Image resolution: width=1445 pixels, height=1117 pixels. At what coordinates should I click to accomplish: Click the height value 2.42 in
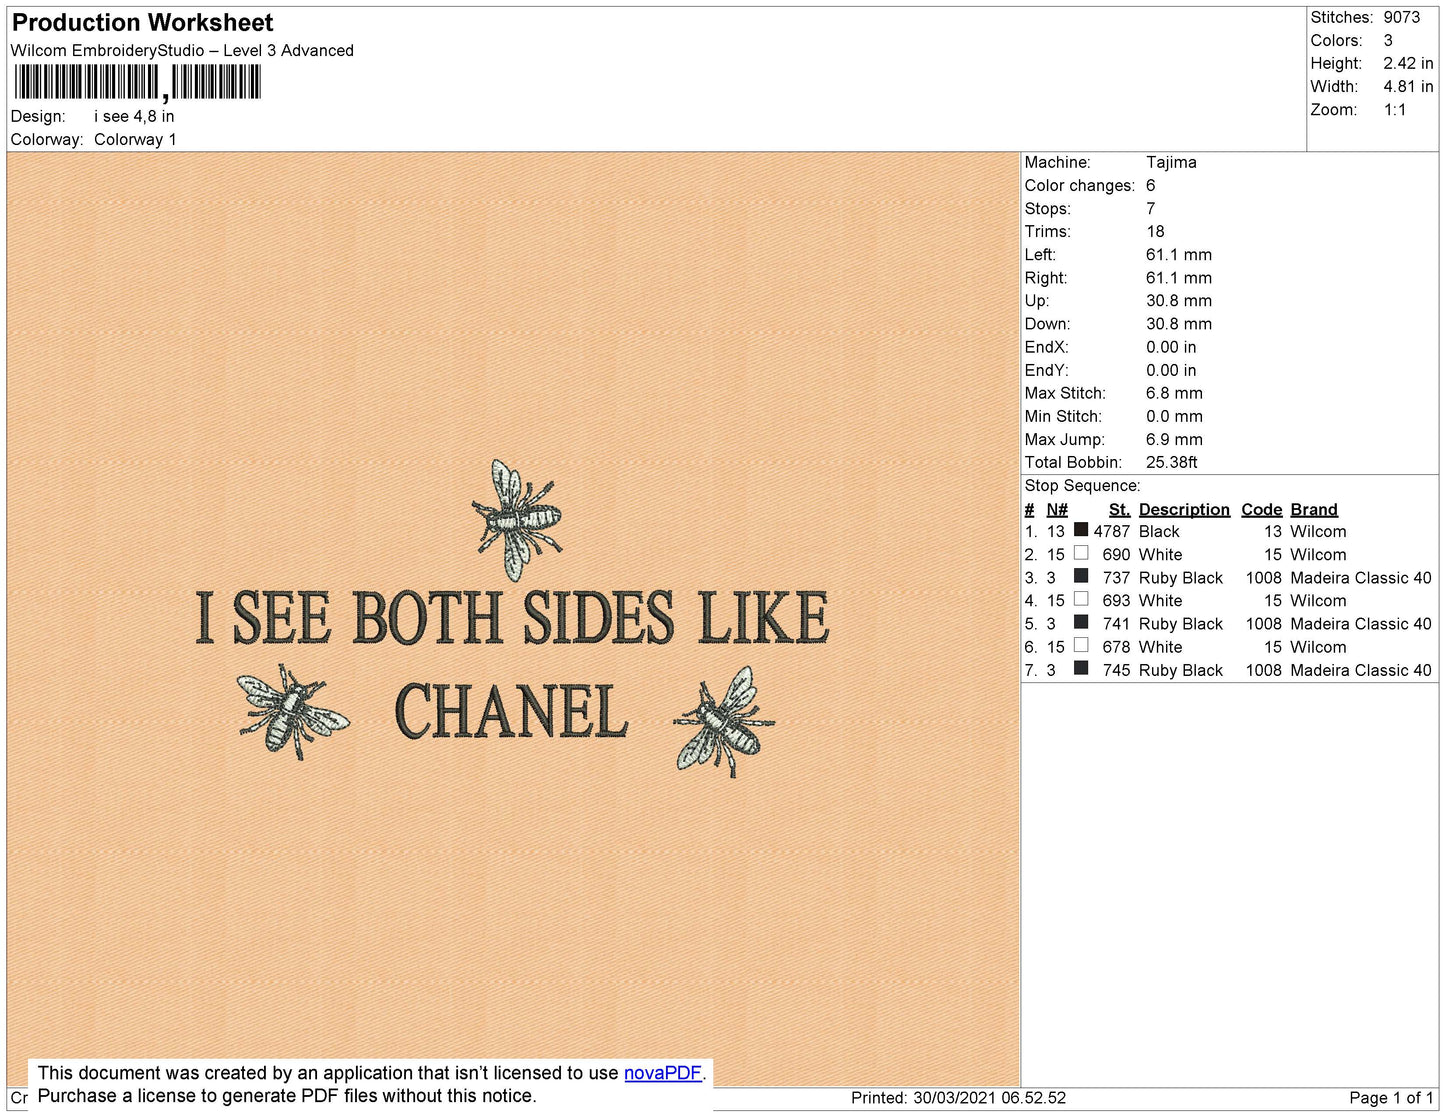click(x=1408, y=64)
